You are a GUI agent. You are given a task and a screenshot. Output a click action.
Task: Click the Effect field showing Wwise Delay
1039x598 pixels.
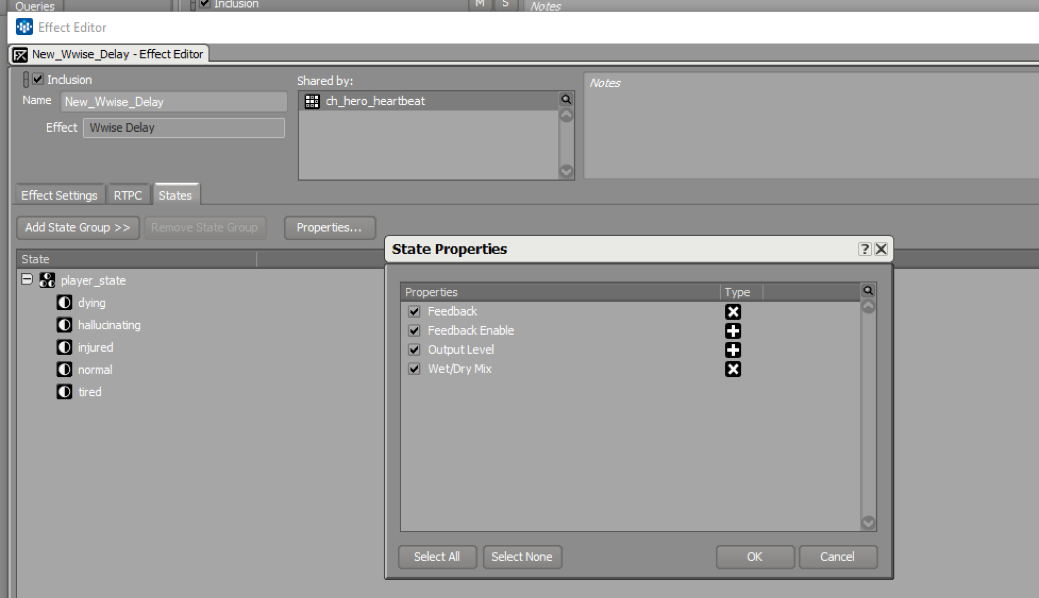tap(184, 128)
